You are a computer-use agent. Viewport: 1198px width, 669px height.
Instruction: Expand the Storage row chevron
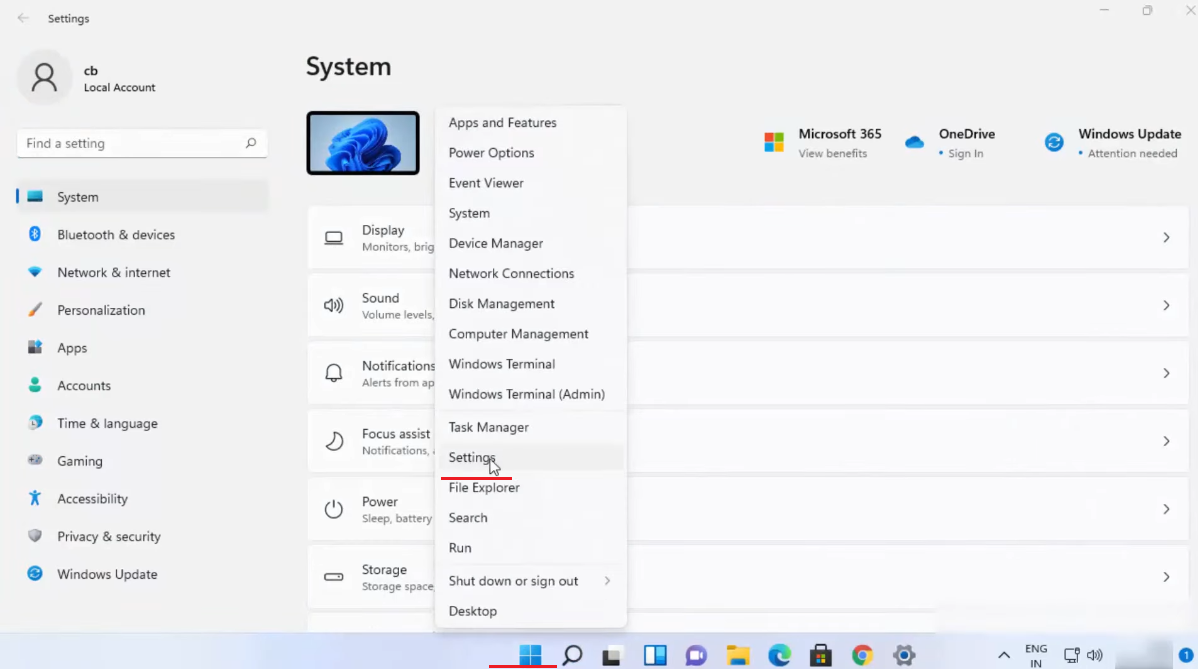click(x=1166, y=577)
